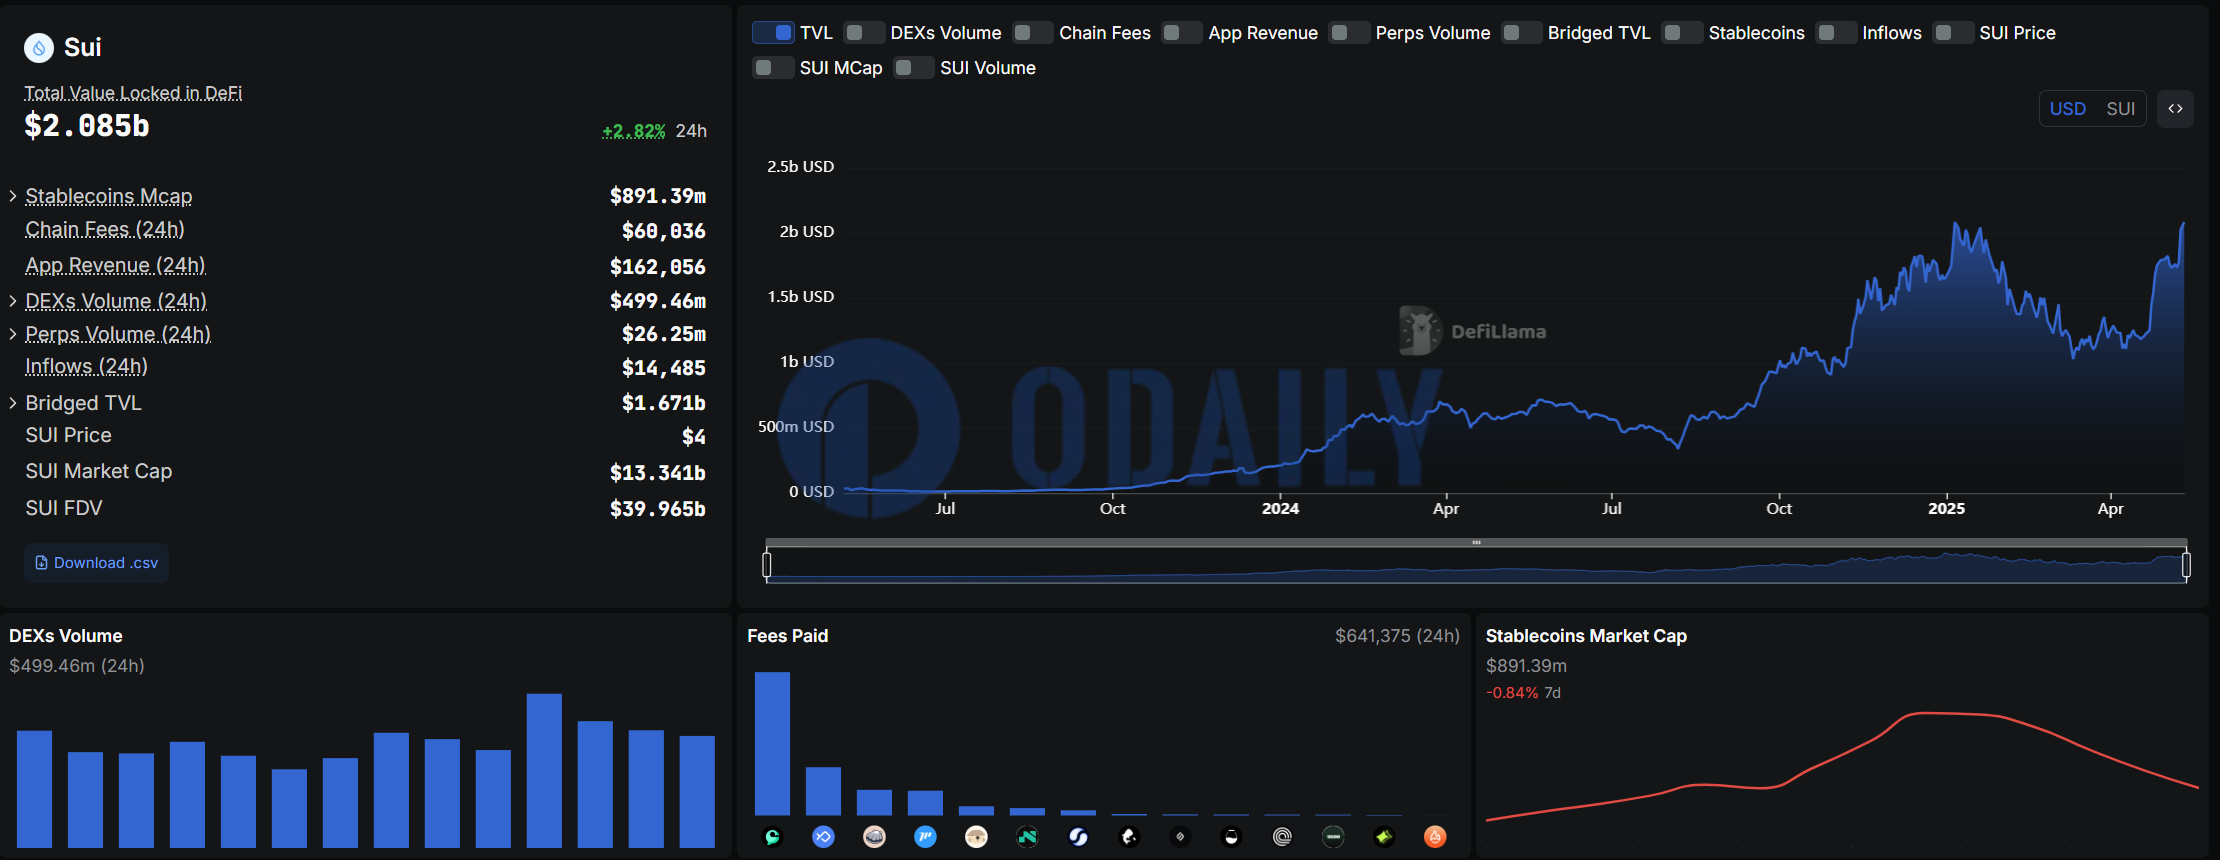Click the Inflows (24h) label
The height and width of the screenshot is (860, 2220).
(87, 367)
